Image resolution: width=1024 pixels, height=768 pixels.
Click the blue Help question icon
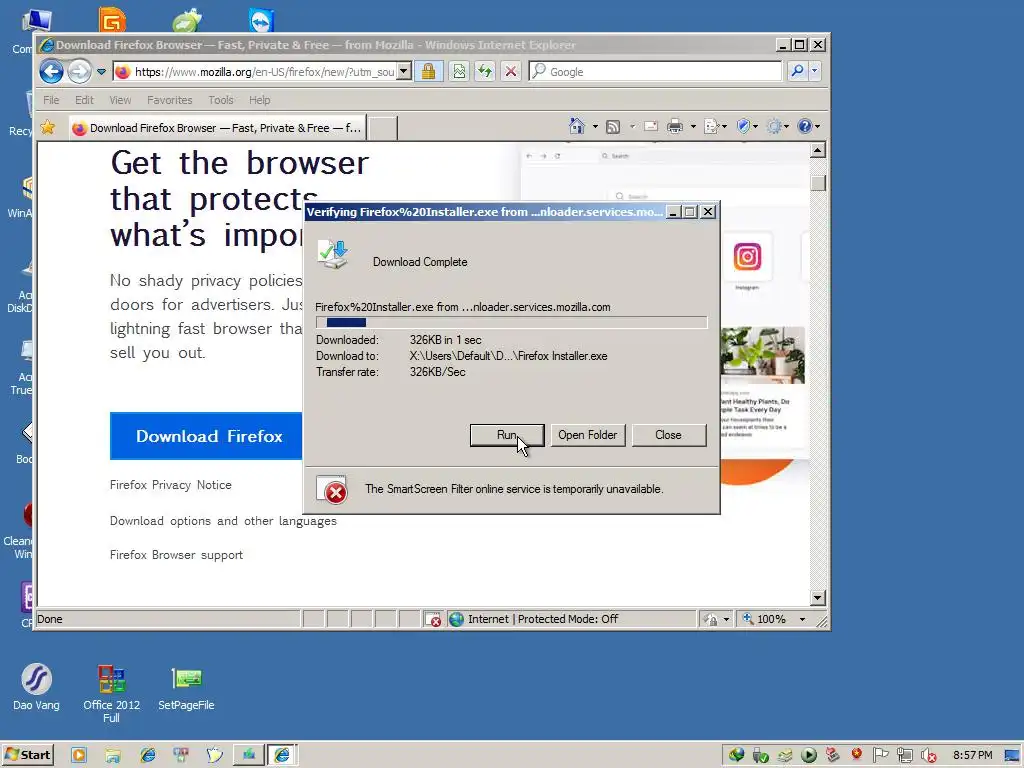[x=805, y=127]
